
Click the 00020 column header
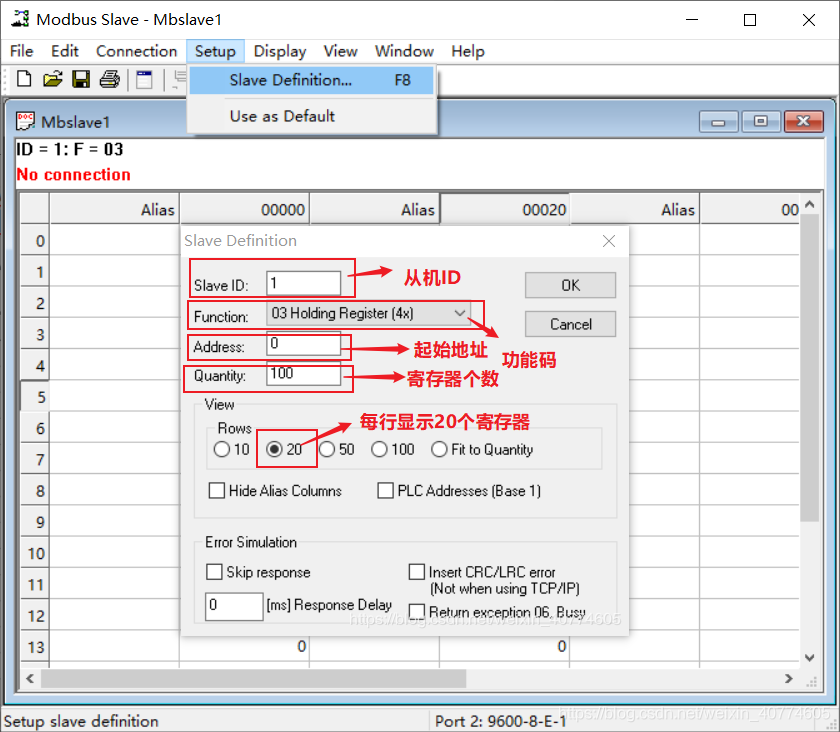[505, 209]
